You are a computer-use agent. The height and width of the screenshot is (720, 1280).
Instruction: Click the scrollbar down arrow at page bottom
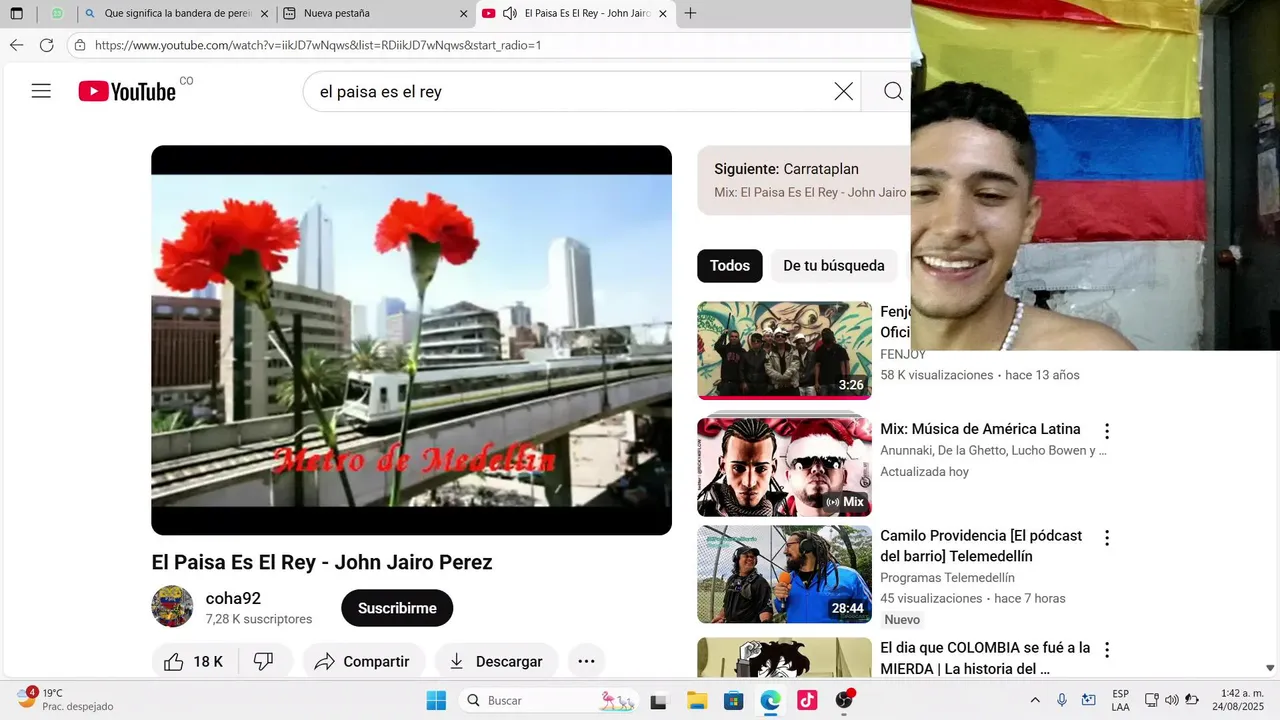(1271, 668)
